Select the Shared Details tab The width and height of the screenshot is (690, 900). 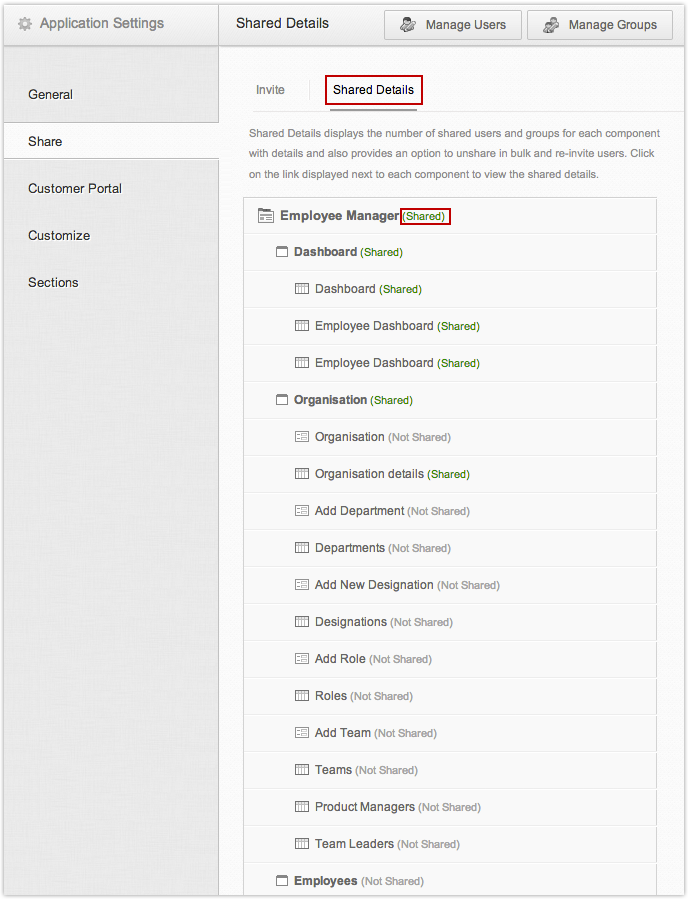tap(373, 90)
